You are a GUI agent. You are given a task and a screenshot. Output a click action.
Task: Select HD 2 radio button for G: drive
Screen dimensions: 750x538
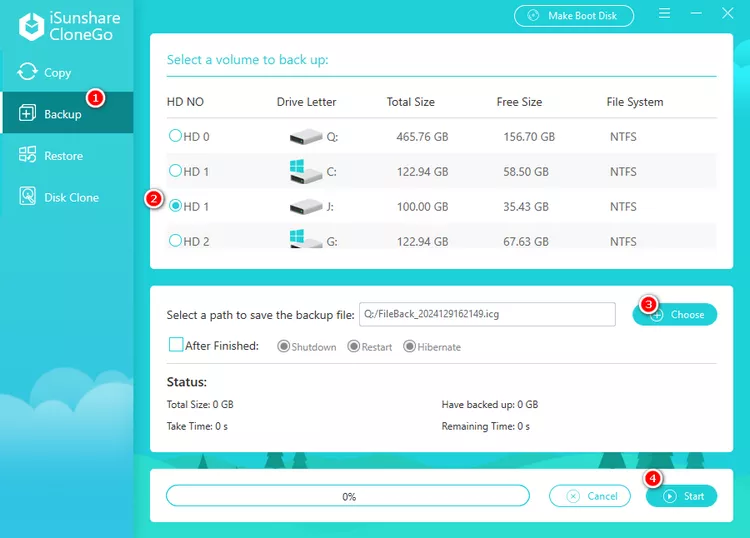pos(175,240)
